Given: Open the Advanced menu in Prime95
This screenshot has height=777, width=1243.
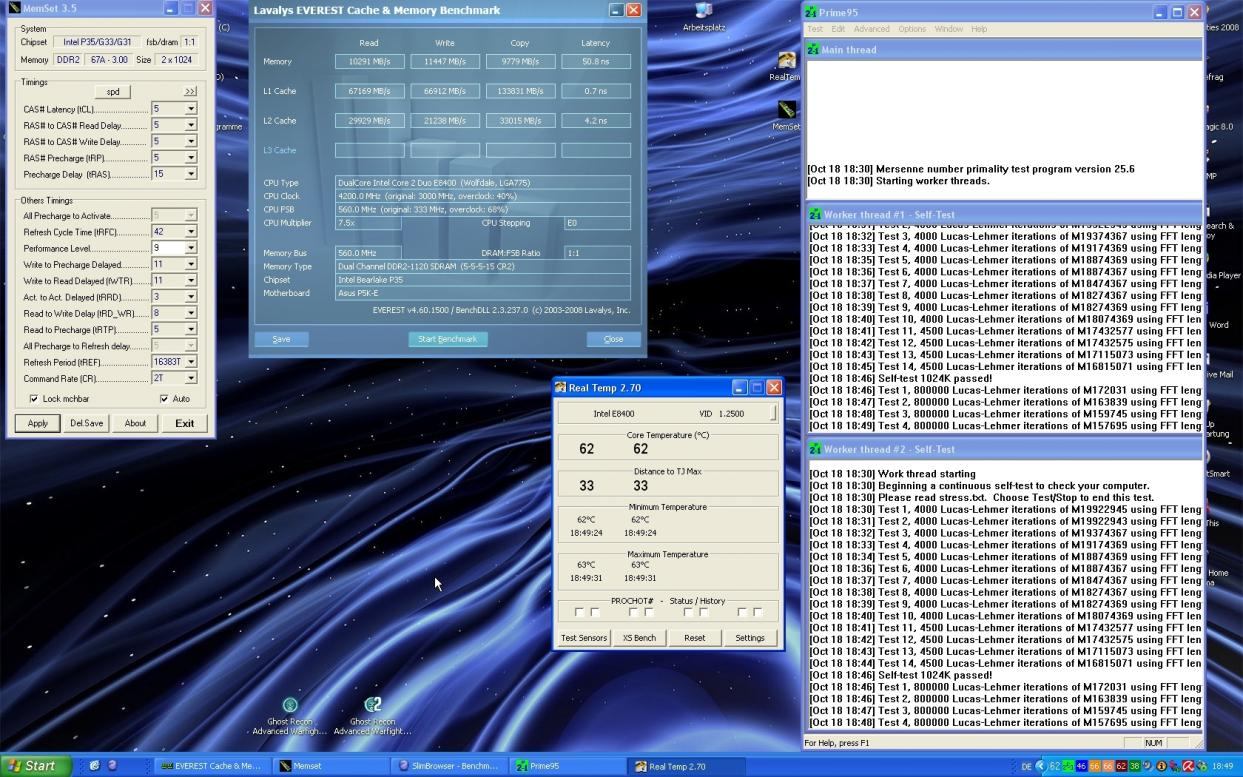Looking at the screenshot, I should pos(871,29).
